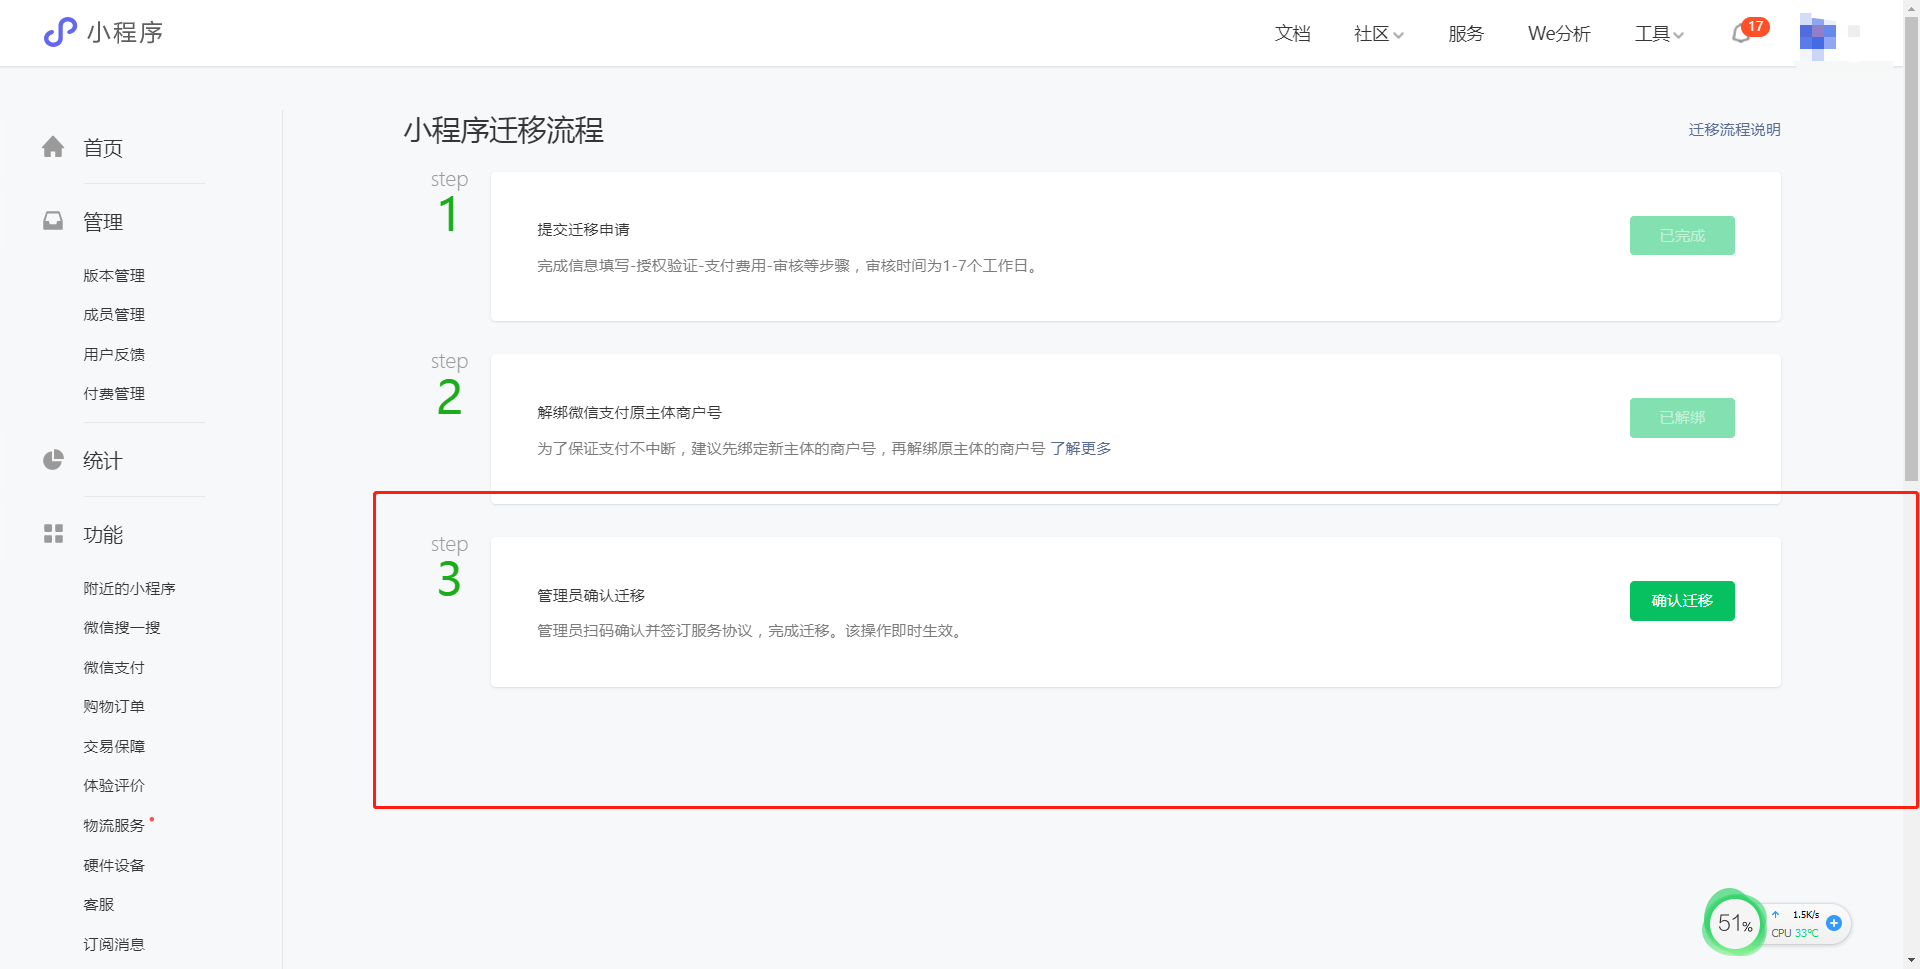This screenshot has height=969, width=1920.
Task: Open the 文档 menu item
Action: [x=1292, y=34]
